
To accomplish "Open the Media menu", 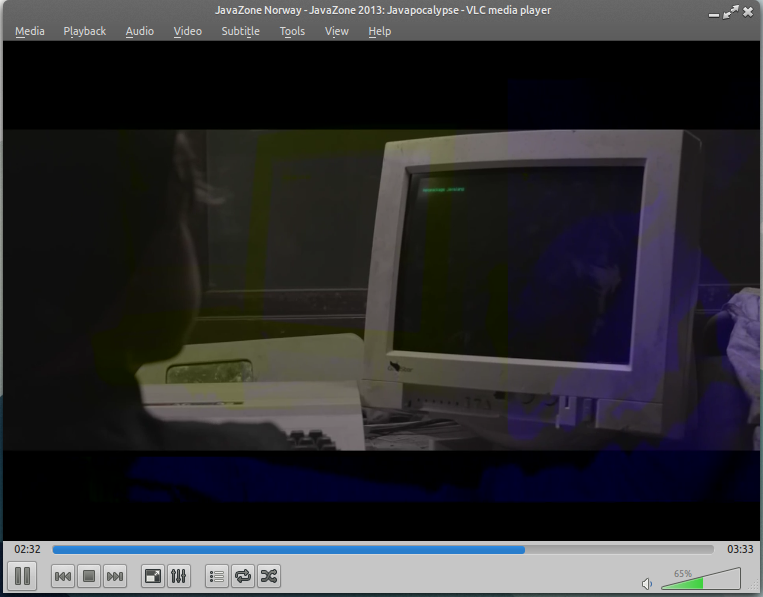I will click(30, 31).
